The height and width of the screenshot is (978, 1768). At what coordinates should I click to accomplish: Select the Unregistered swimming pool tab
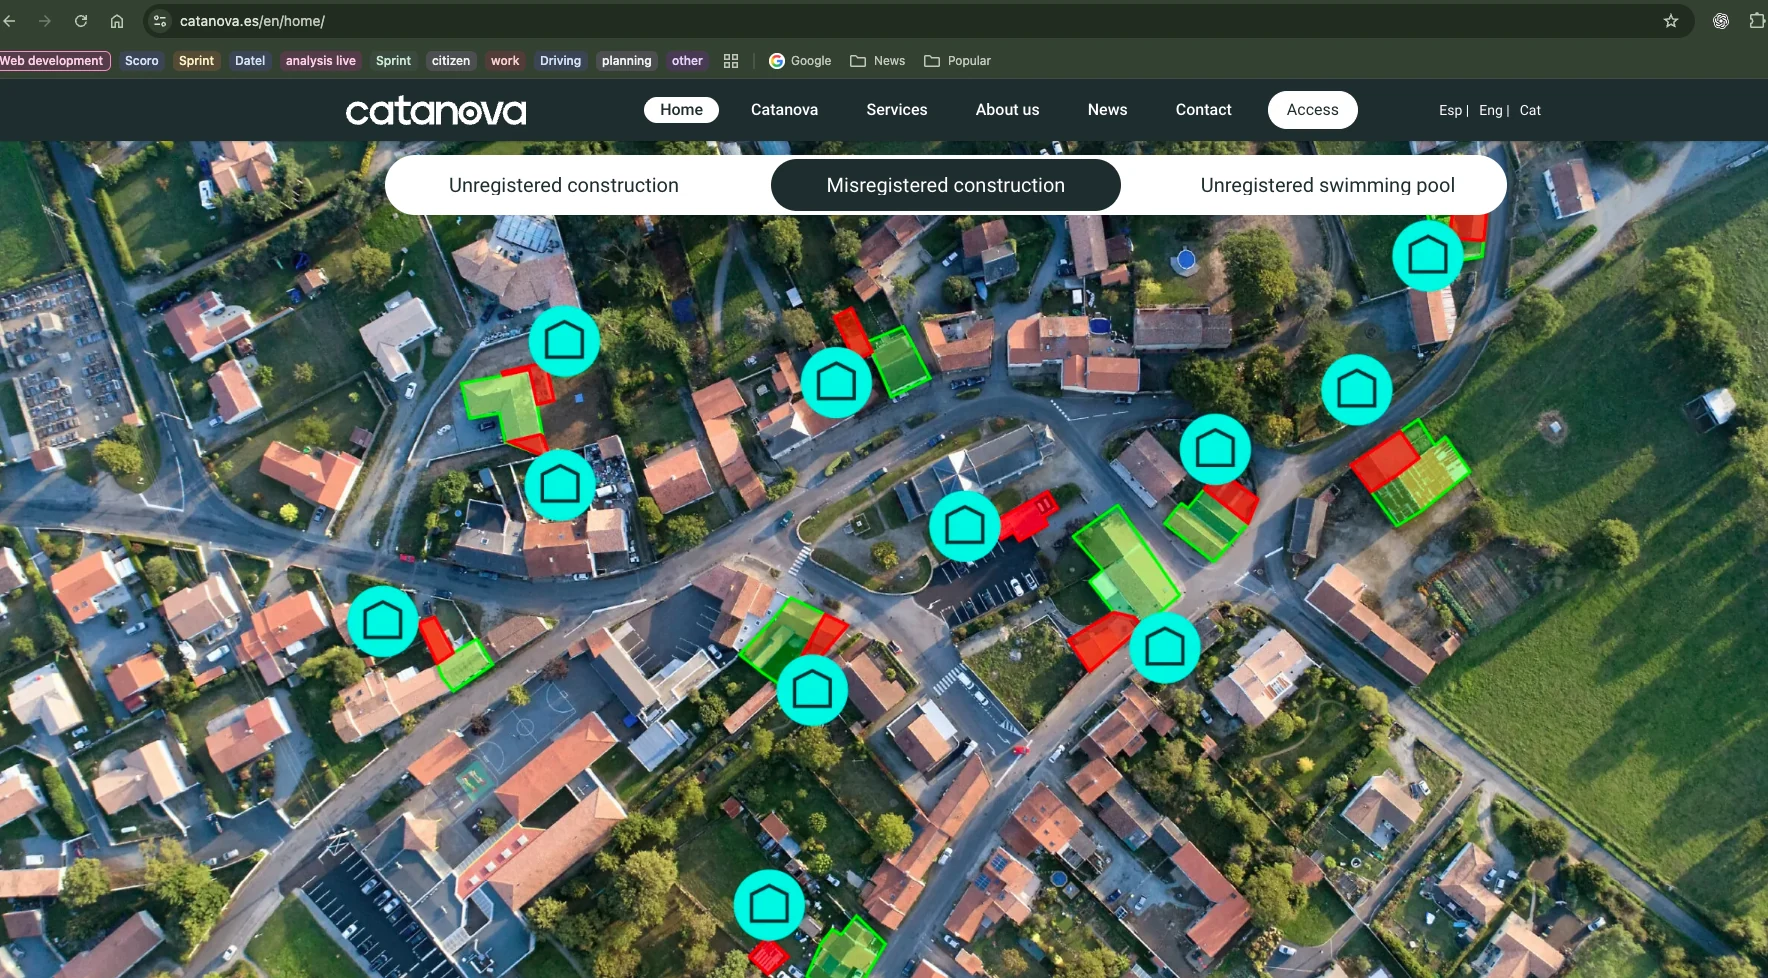(1328, 185)
